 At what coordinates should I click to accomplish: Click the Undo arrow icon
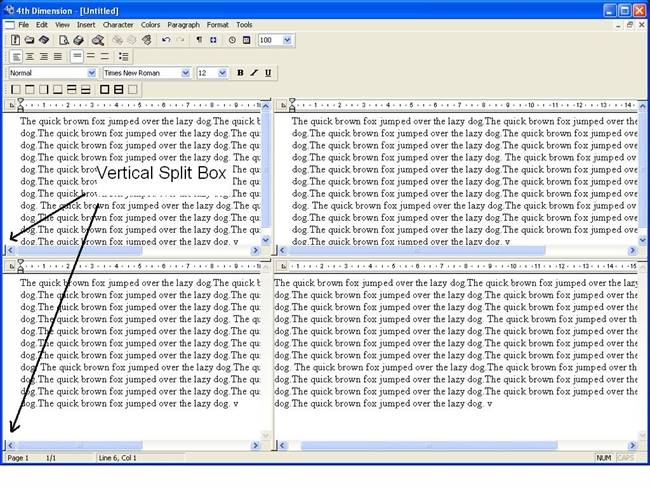pyautogui.click(x=166, y=40)
